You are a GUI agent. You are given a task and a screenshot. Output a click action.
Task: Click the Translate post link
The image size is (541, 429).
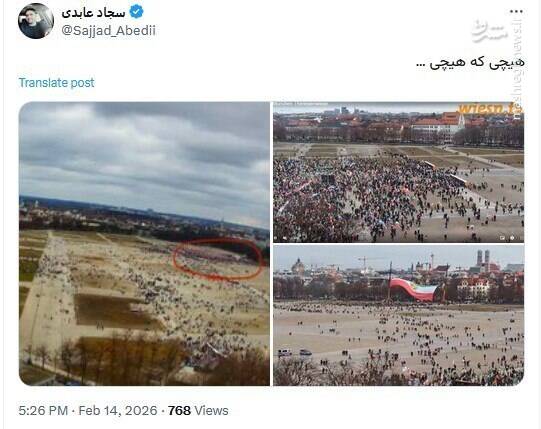[56, 83]
